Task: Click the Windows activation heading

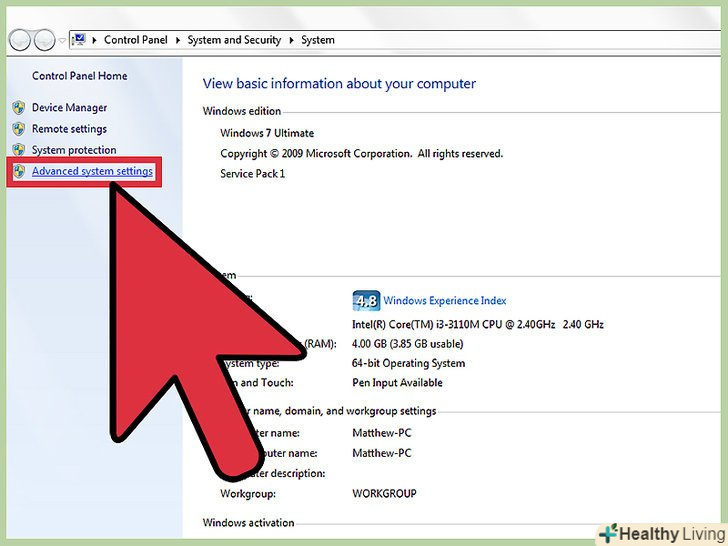Action: (x=248, y=523)
